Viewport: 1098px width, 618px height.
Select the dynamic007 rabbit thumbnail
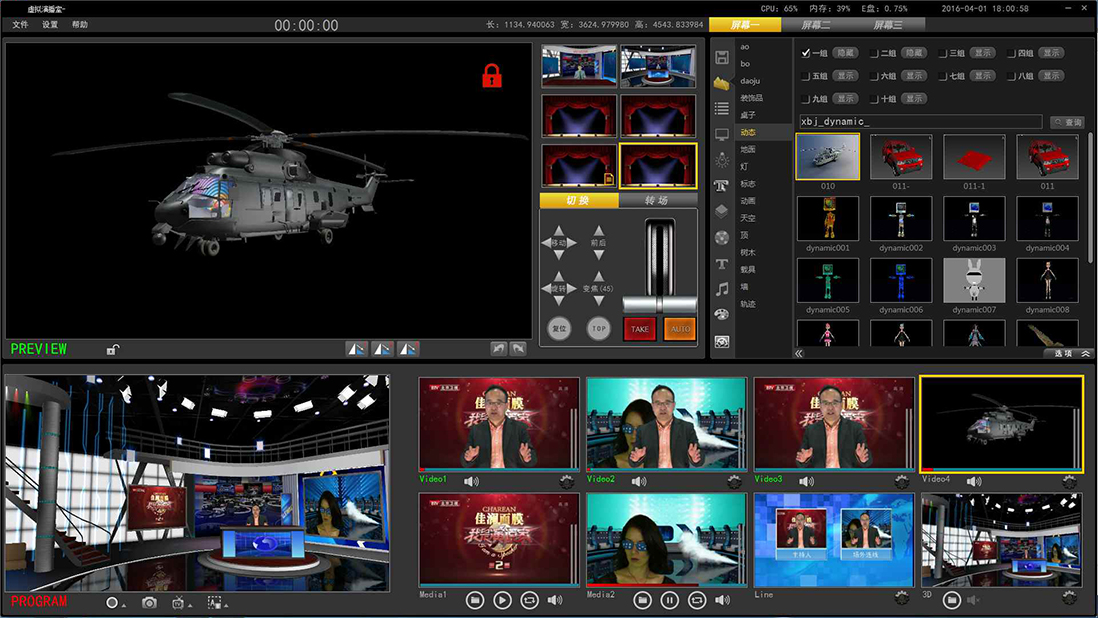974,280
